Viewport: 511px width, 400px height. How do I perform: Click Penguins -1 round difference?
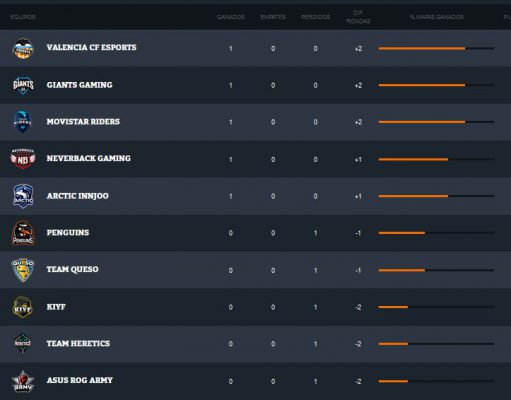358,233
